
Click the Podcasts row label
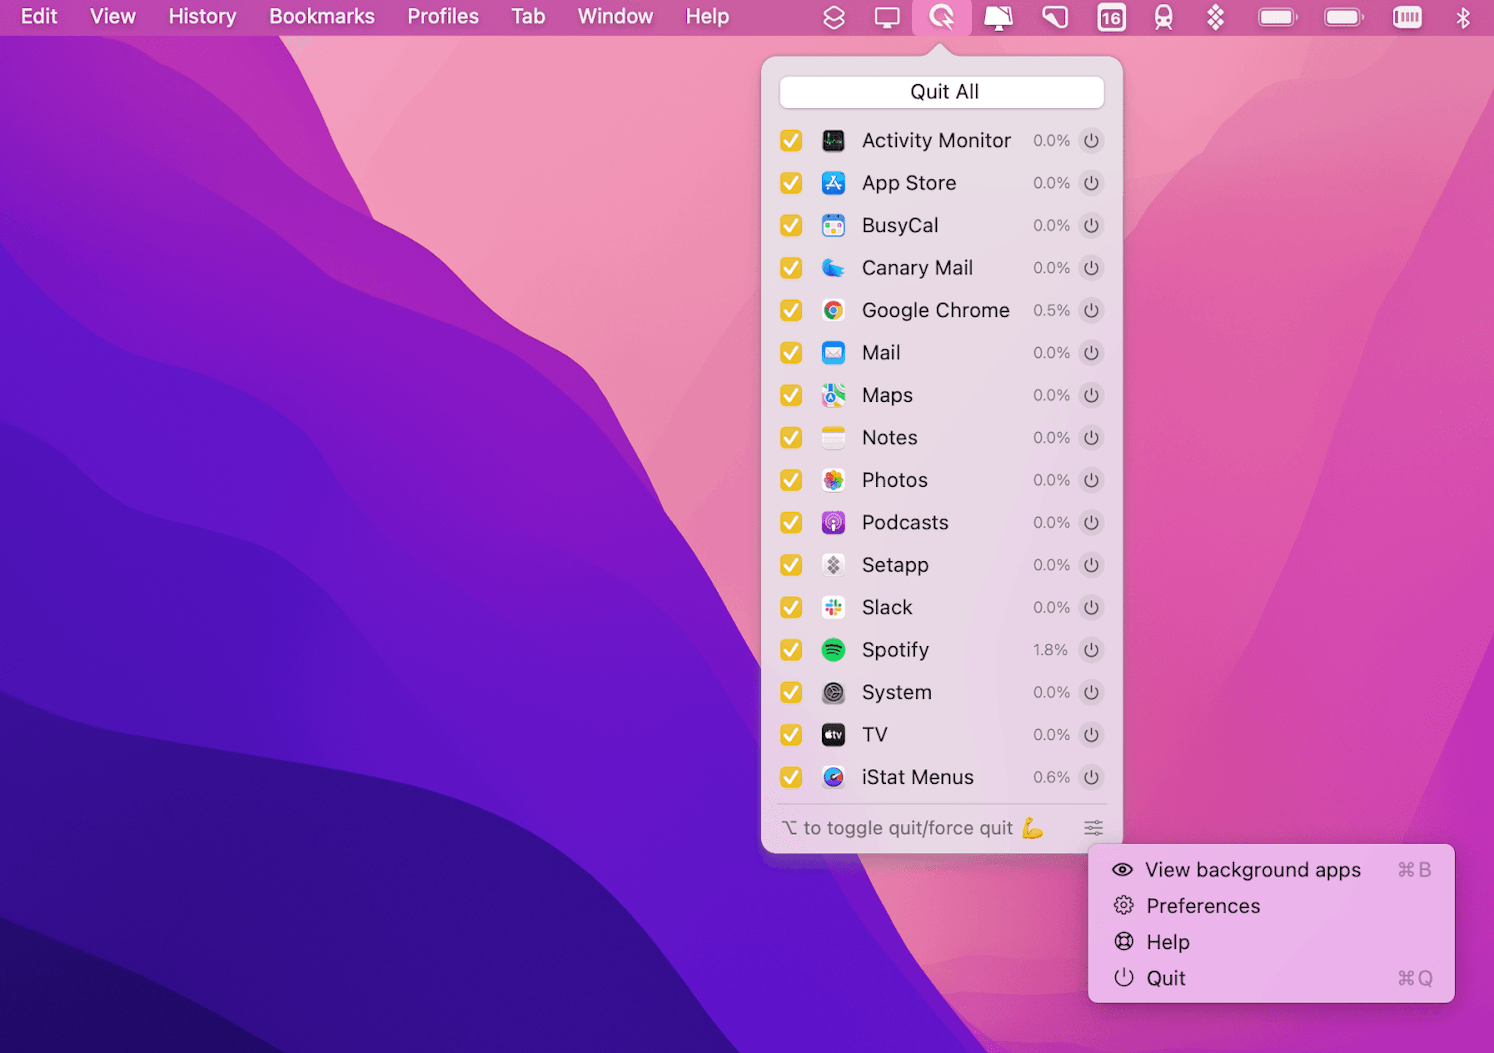pyautogui.click(x=905, y=523)
